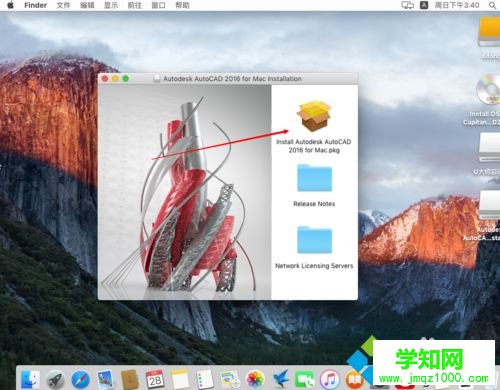Open the 前往 menu
The height and width of the screenshot is (390, 500).
coord(135,5)
